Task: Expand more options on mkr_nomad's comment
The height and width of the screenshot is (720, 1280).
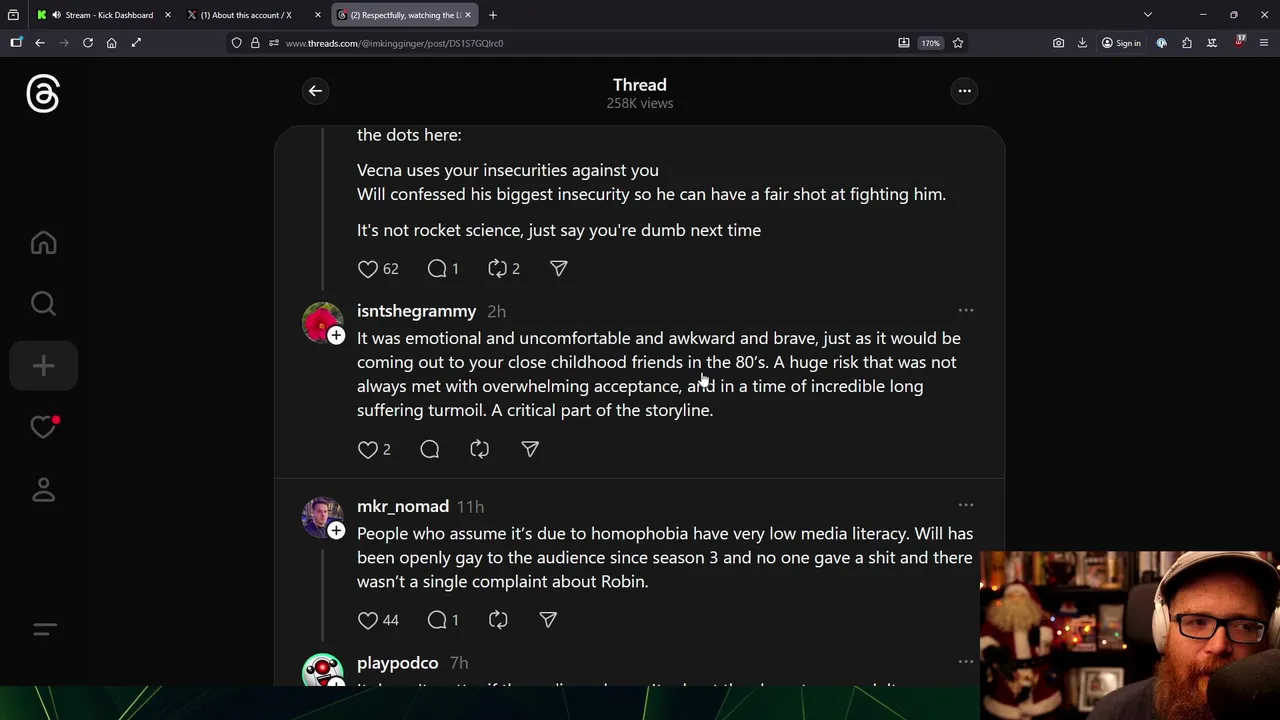Action: (966, 506)
